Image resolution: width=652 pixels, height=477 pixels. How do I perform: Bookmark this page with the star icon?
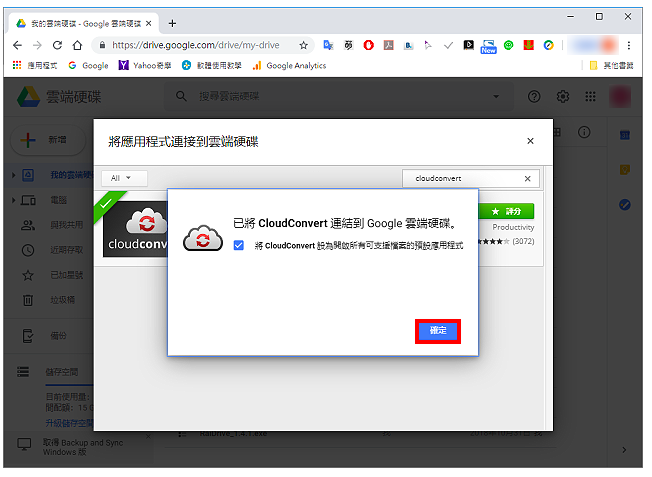pos(304,45)
